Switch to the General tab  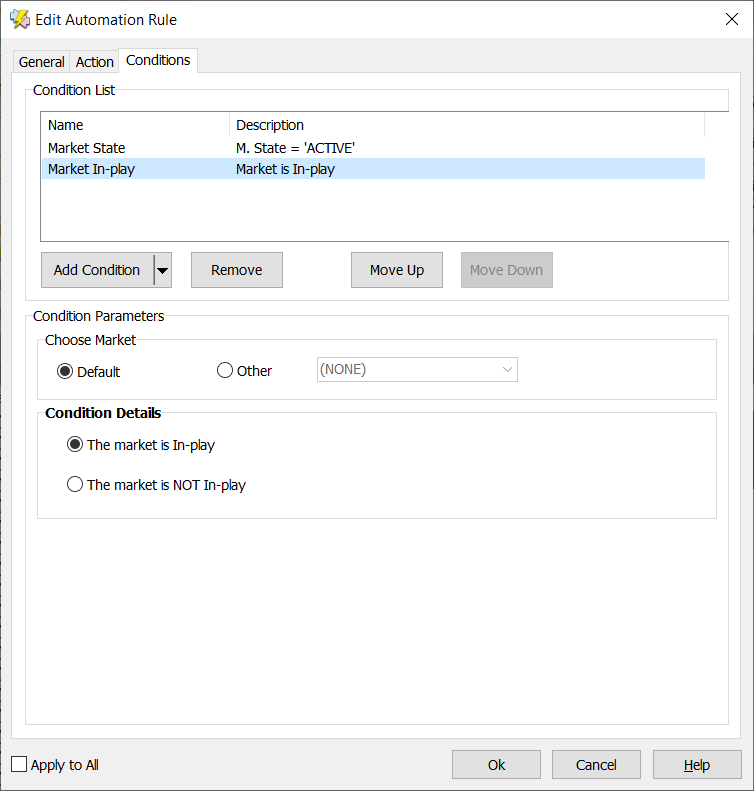pyautogui.click(x=41, y=62)
